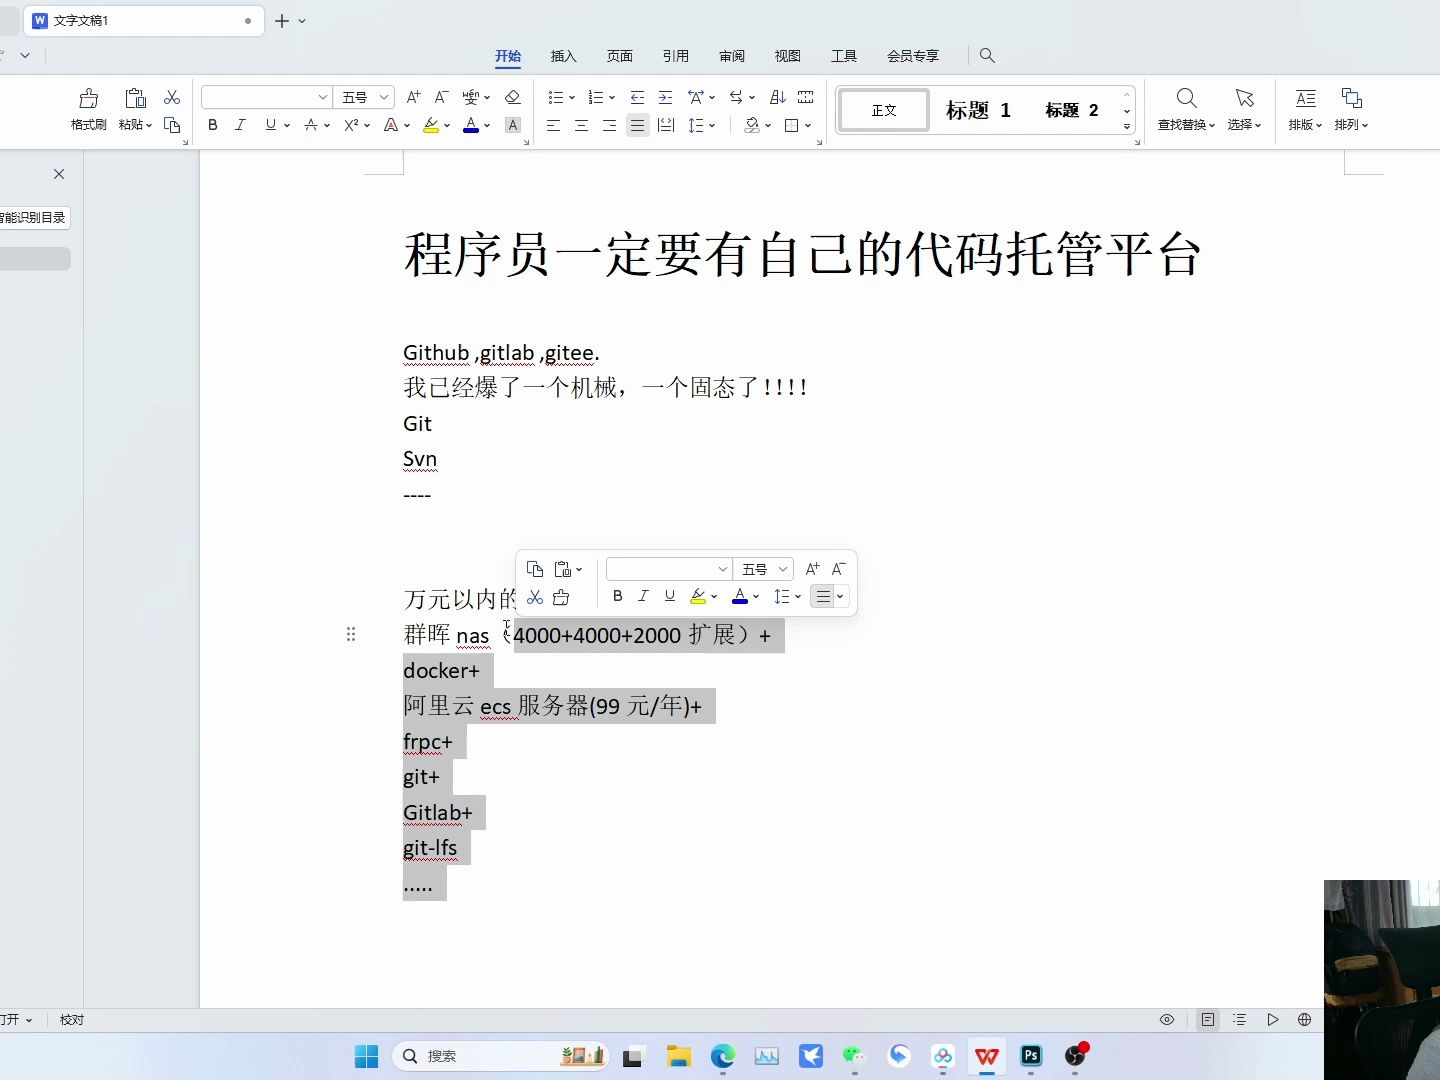Expand the styles gallery more arrow

click(x=1126, y=127)
